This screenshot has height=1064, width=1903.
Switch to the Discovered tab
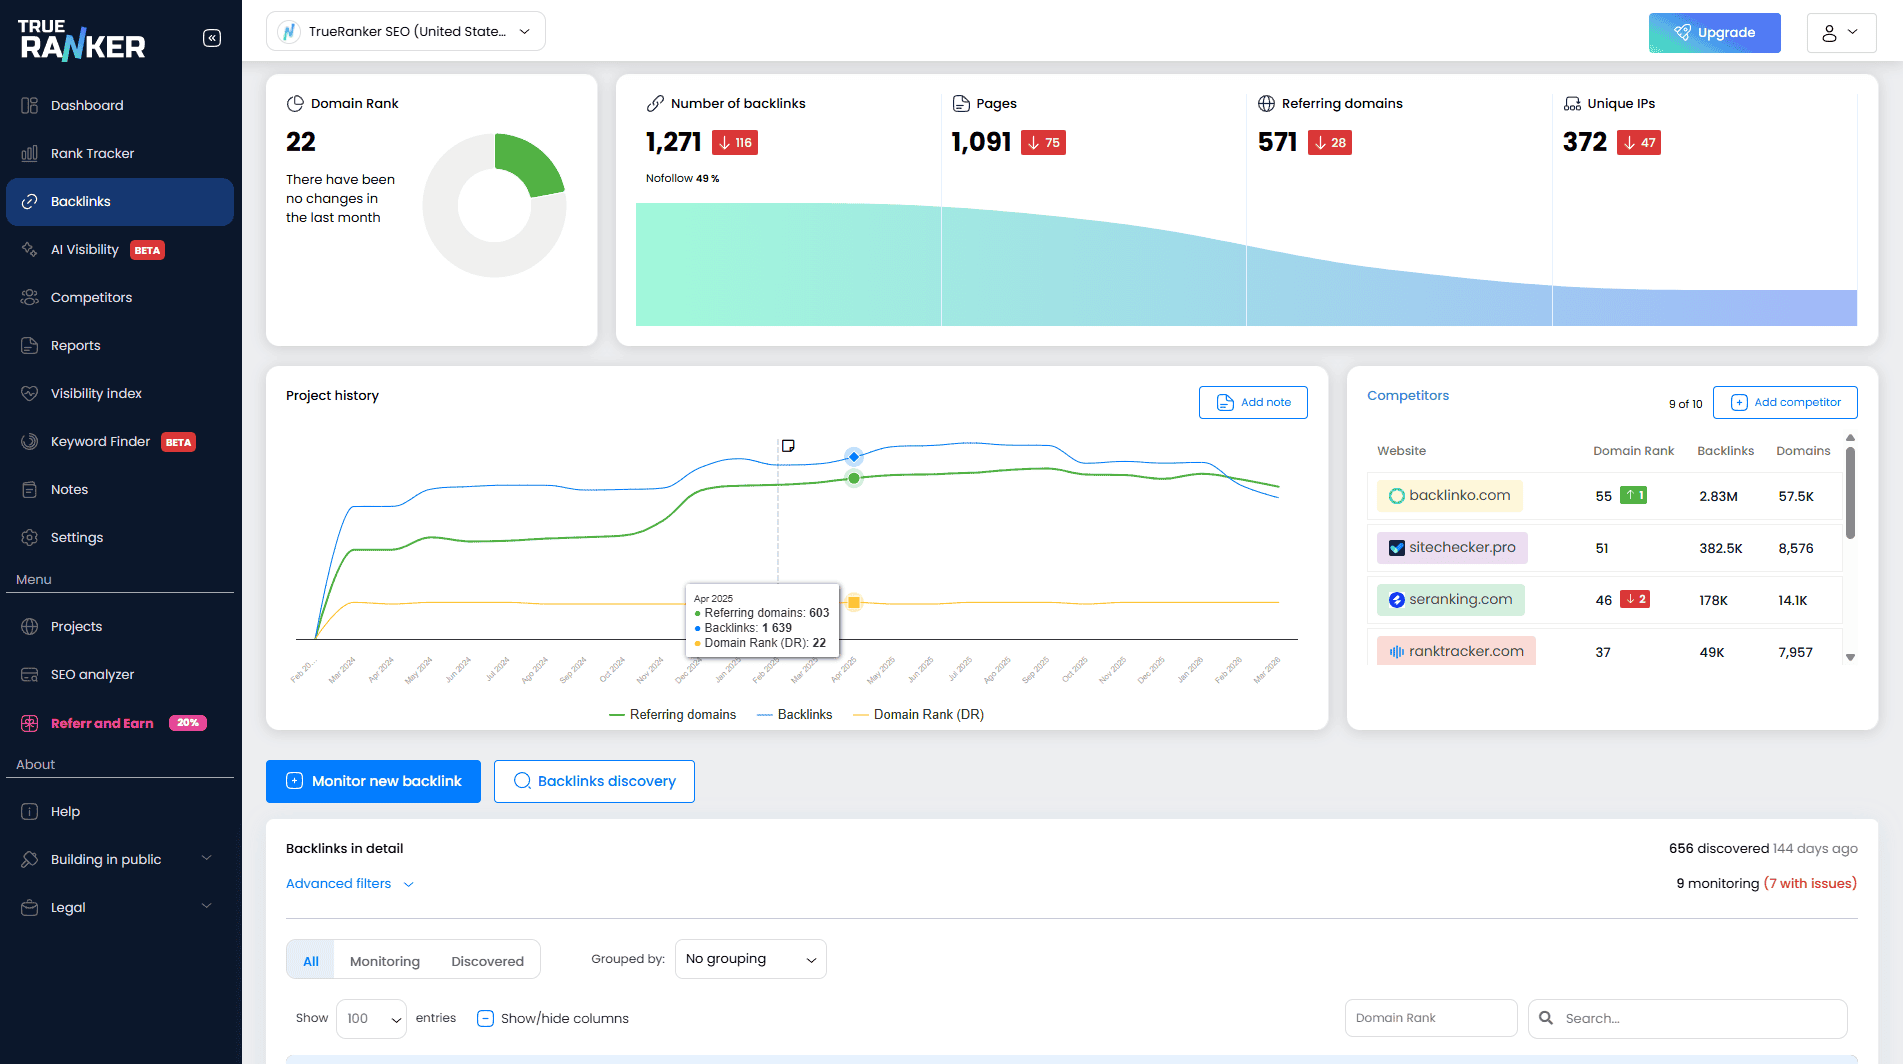[x=487, y=961]
